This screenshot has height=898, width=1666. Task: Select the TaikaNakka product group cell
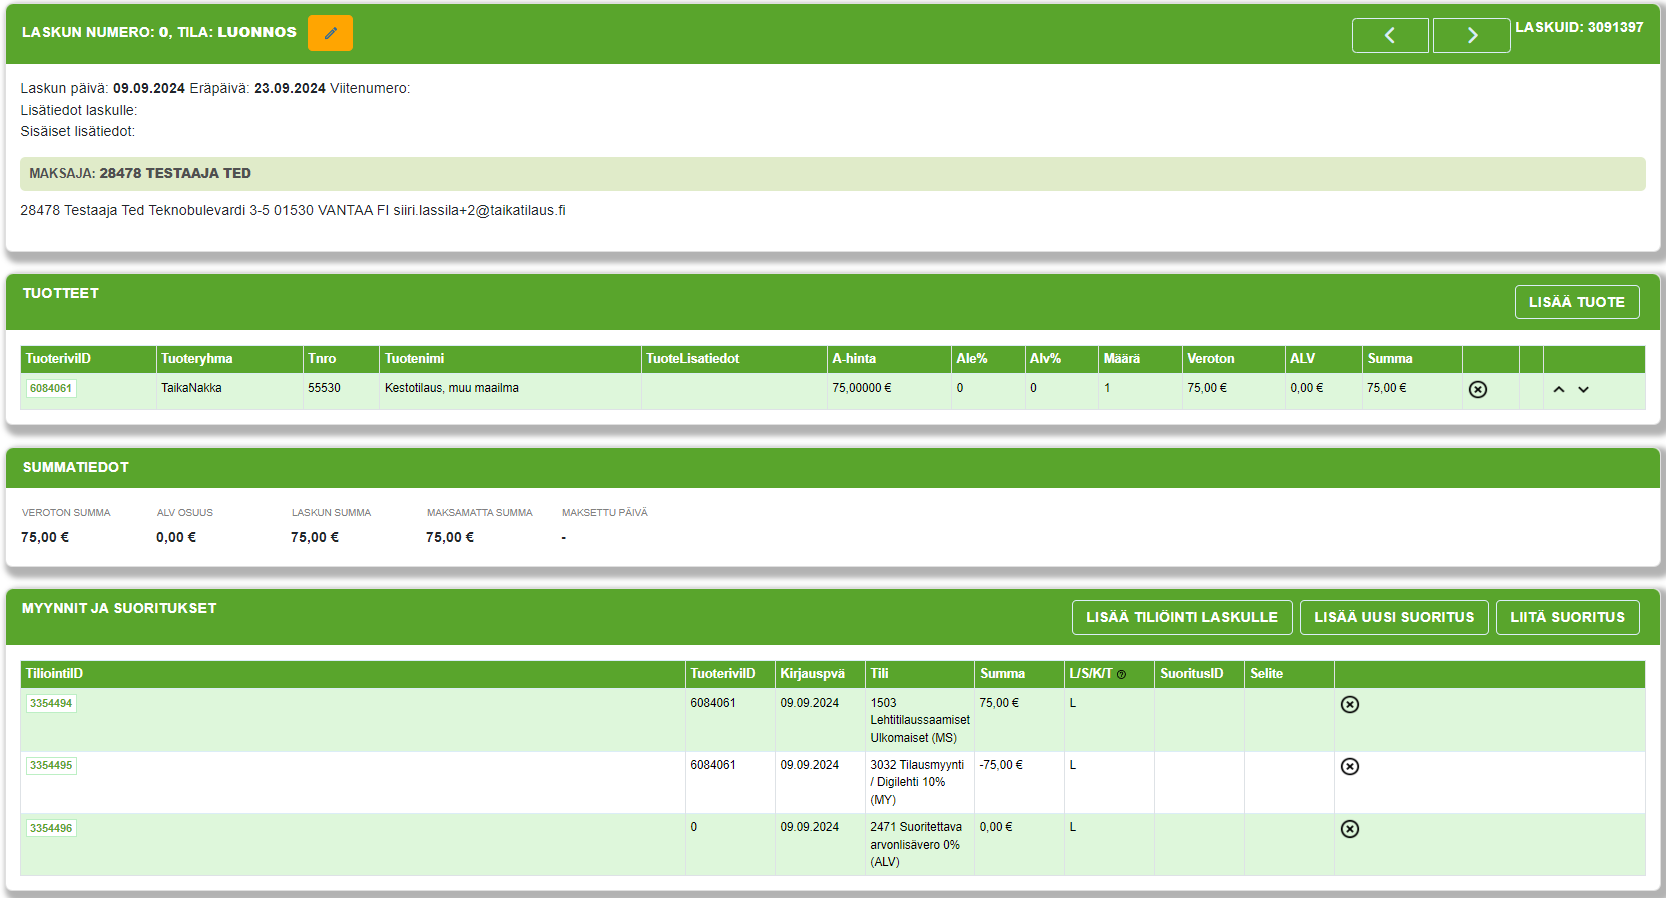click(x=229, y=391)
